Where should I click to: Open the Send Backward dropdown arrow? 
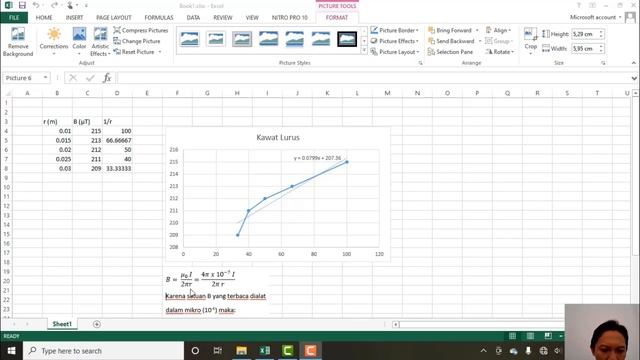click(x=480, y=41)
